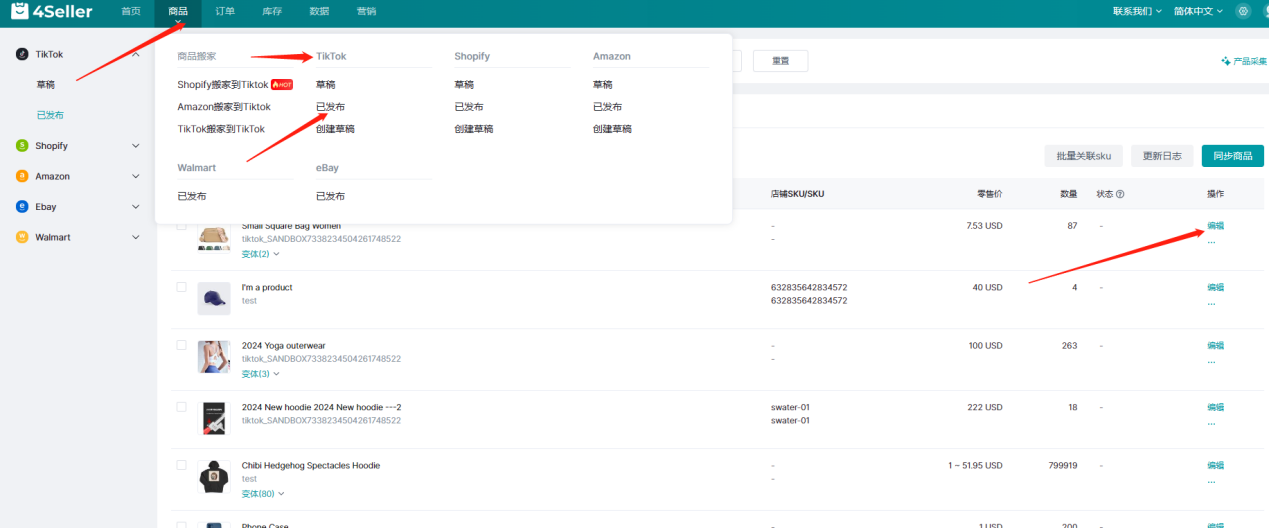The width and height of the screenshot is (1269, 528).
Task: Click the 4Seller logo
Action: click(52, 11)
